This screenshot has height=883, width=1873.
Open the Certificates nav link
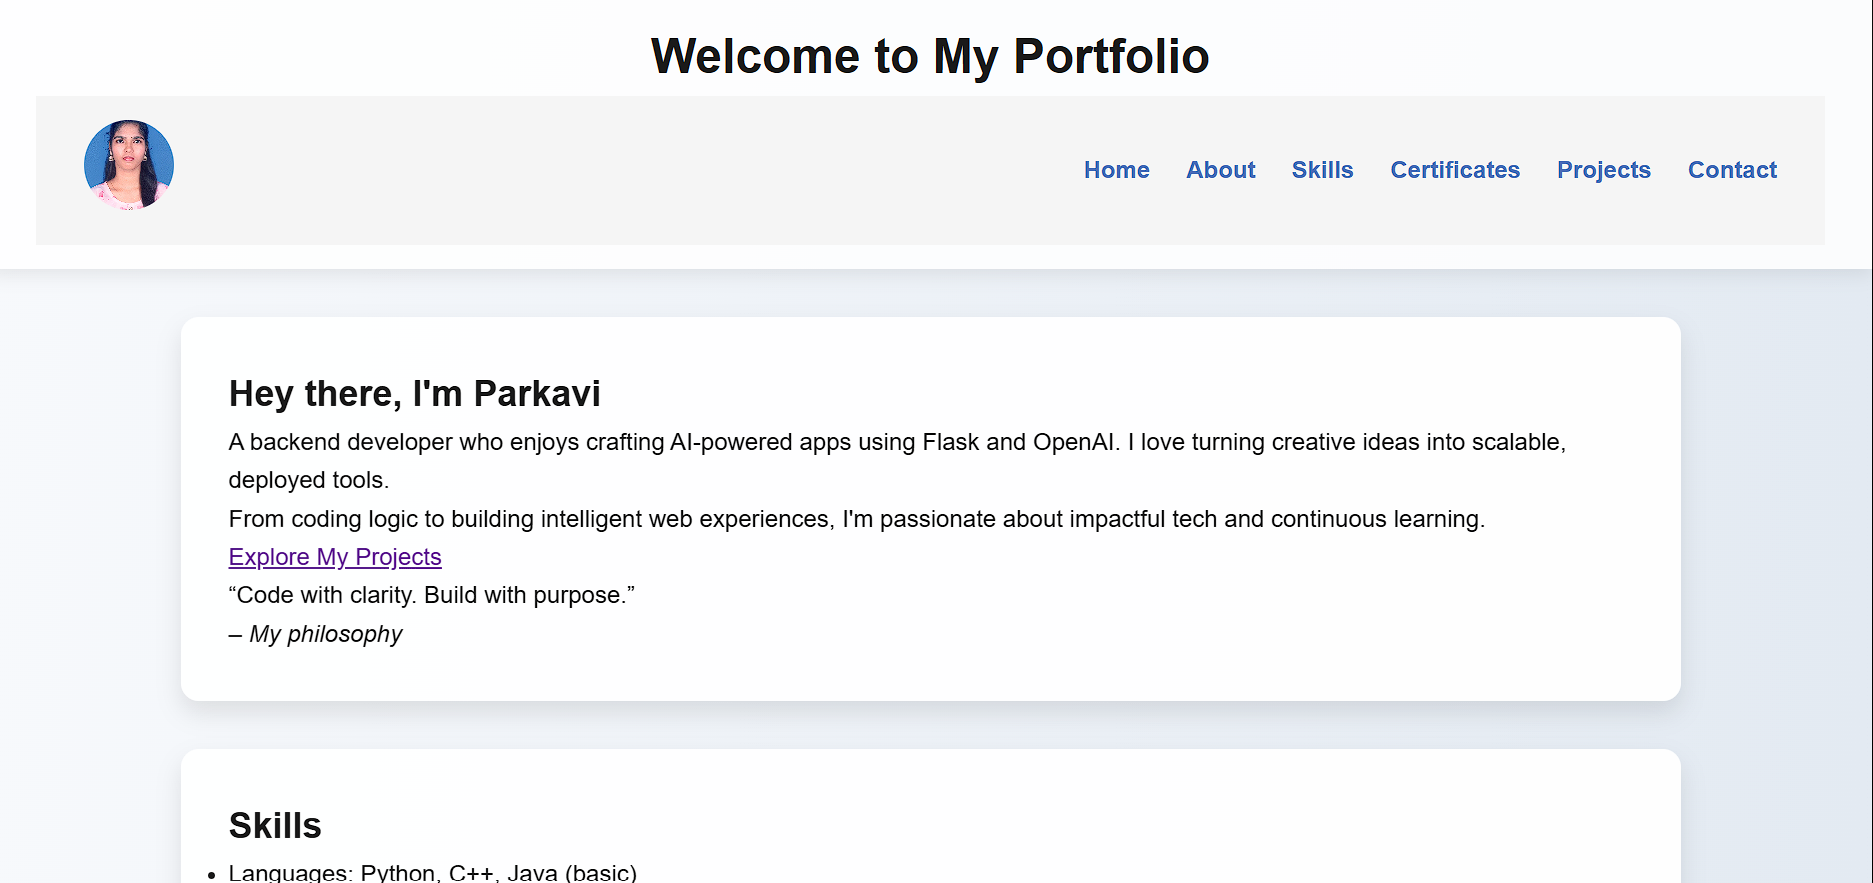click(1455, 170)
